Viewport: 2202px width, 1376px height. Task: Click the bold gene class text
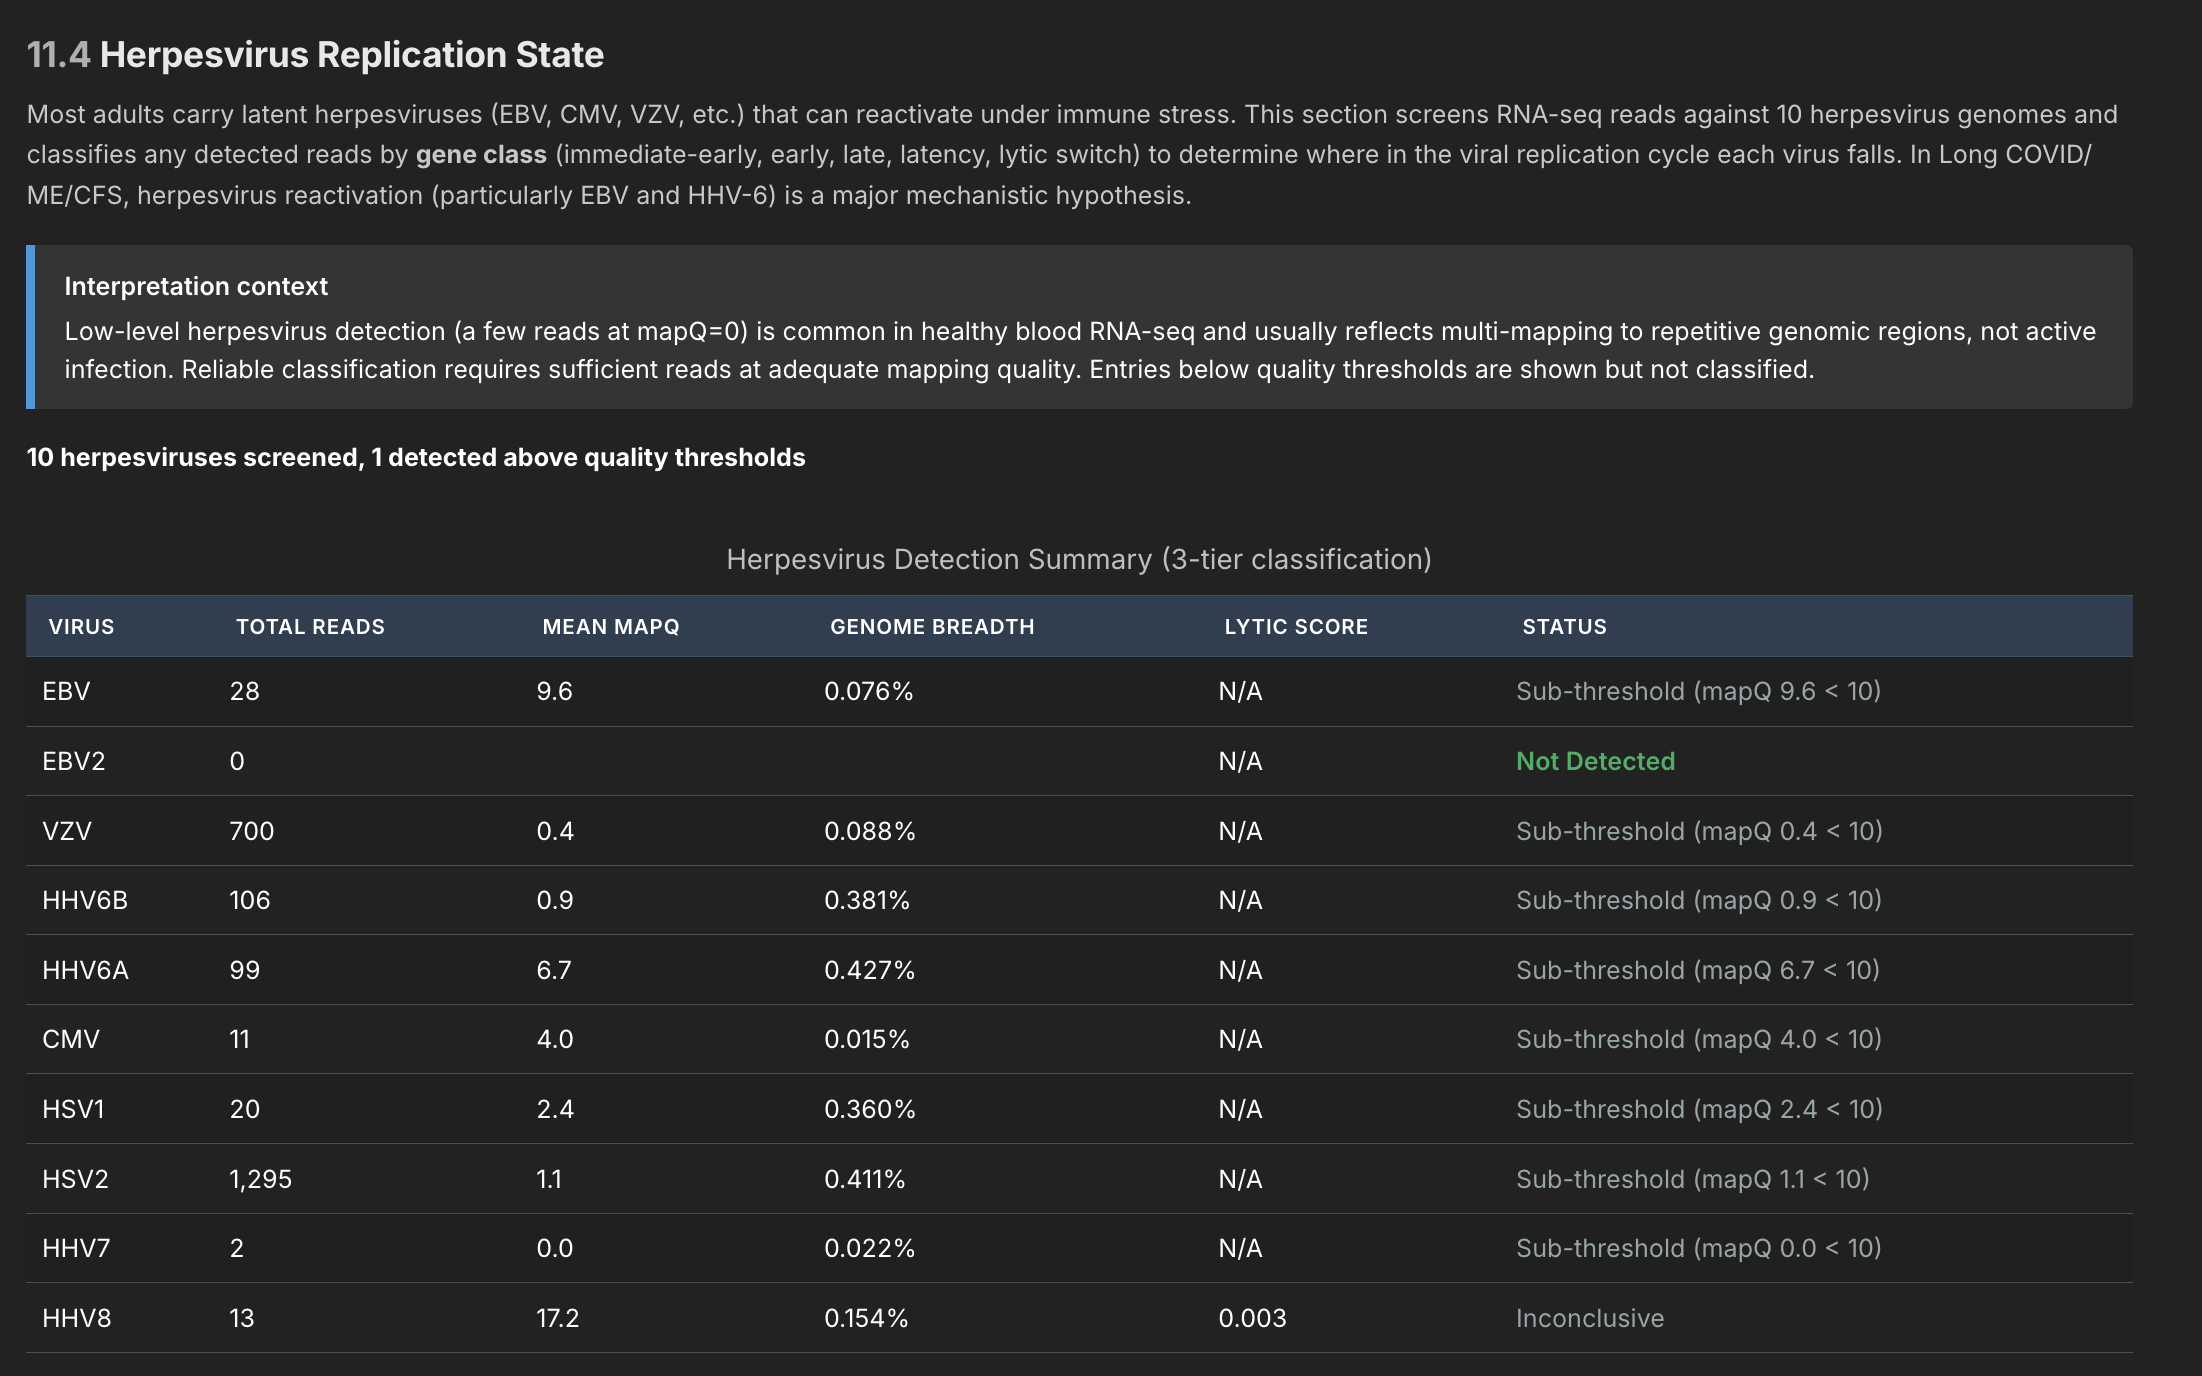[x=481, y=154]
